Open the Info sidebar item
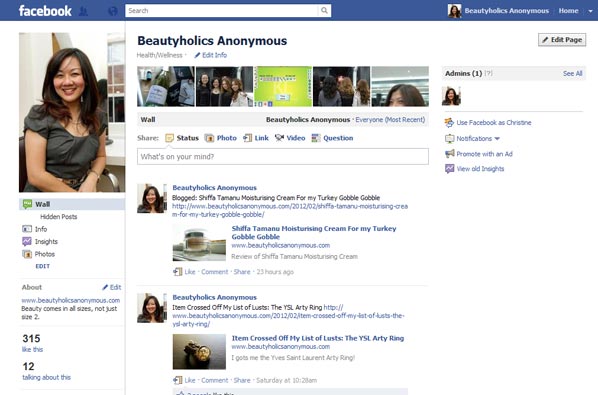Image resolution: width=598 pixels, height=395 pixels. coord(35,229)
